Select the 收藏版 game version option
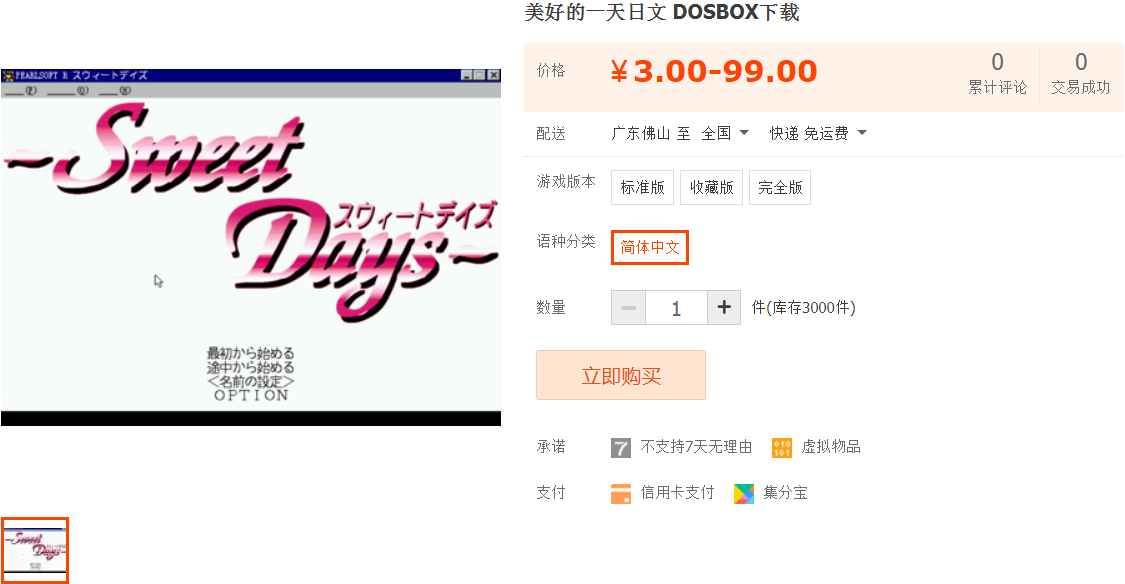Screen dimensions: 1125x584 [711, 187]
